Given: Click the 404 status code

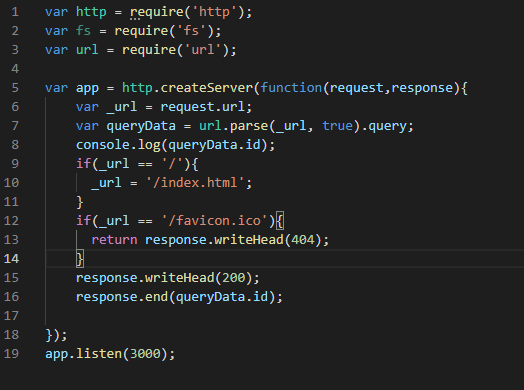Looking at the screenshot, I should pos(303,240).
